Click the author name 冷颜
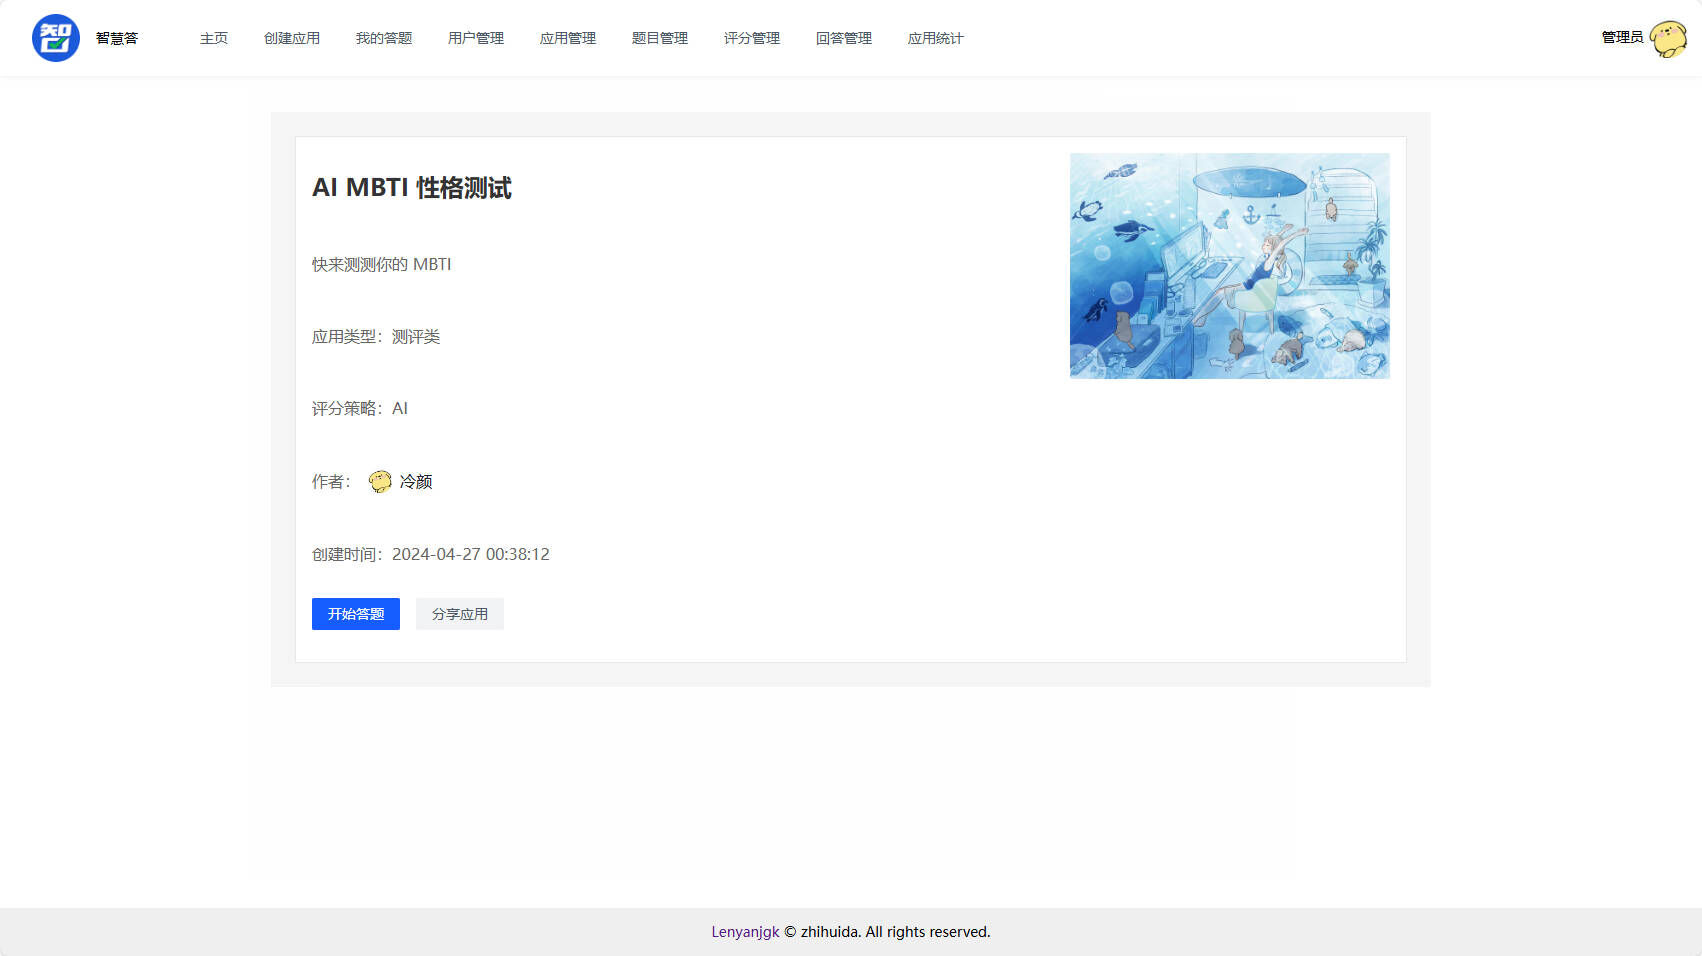The image size is (1702, 956). 416,482
